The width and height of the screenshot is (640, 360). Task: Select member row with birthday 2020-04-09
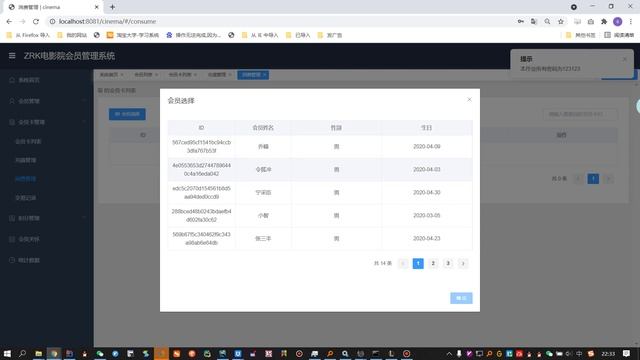tap(320, 147)
